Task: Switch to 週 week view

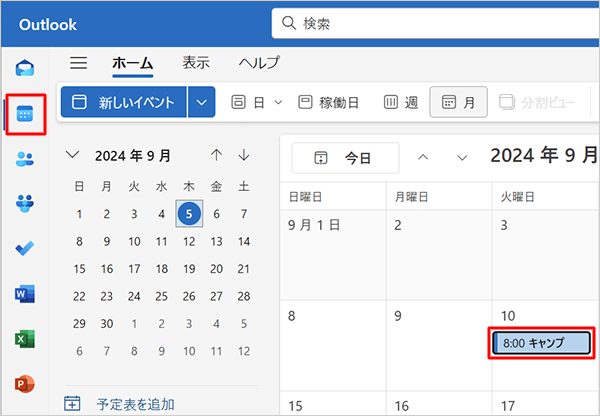Action: click(x=401, y=102)
